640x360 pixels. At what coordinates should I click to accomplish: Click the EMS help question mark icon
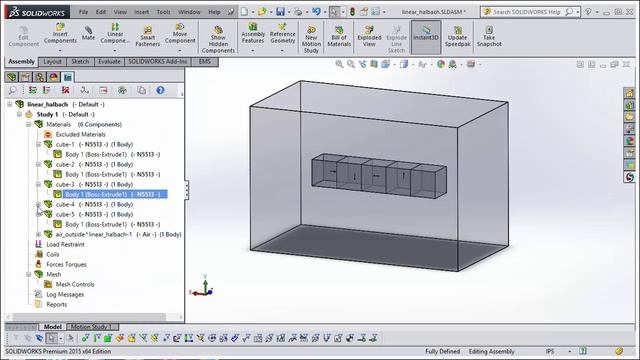(160, 90)
